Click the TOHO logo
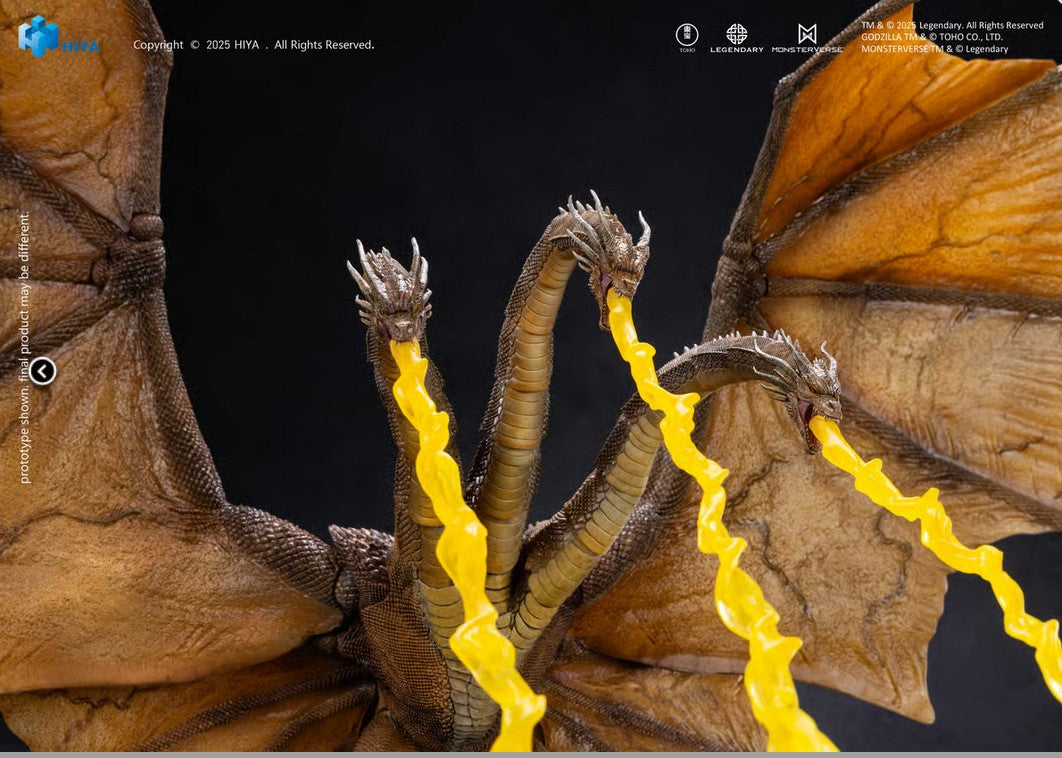The image size is (1062, 758). 687,38
